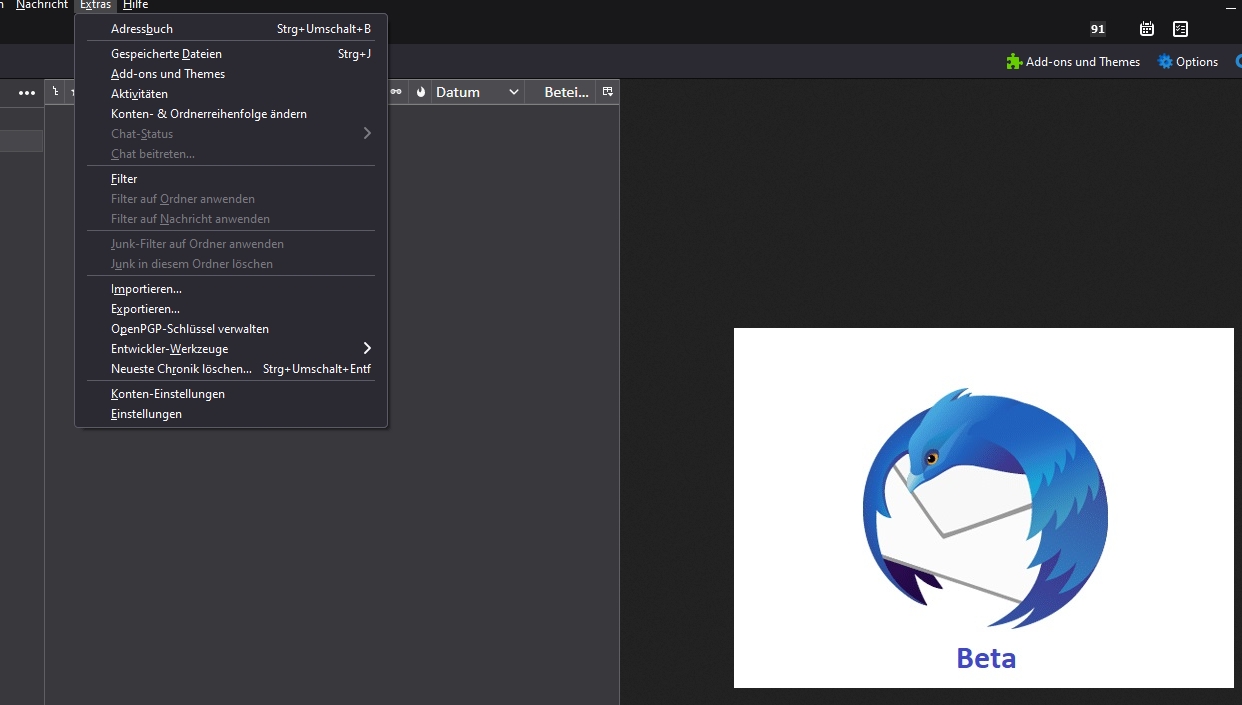
Task: Toggle the thread column icon in message list header
Action: (56, 92)
